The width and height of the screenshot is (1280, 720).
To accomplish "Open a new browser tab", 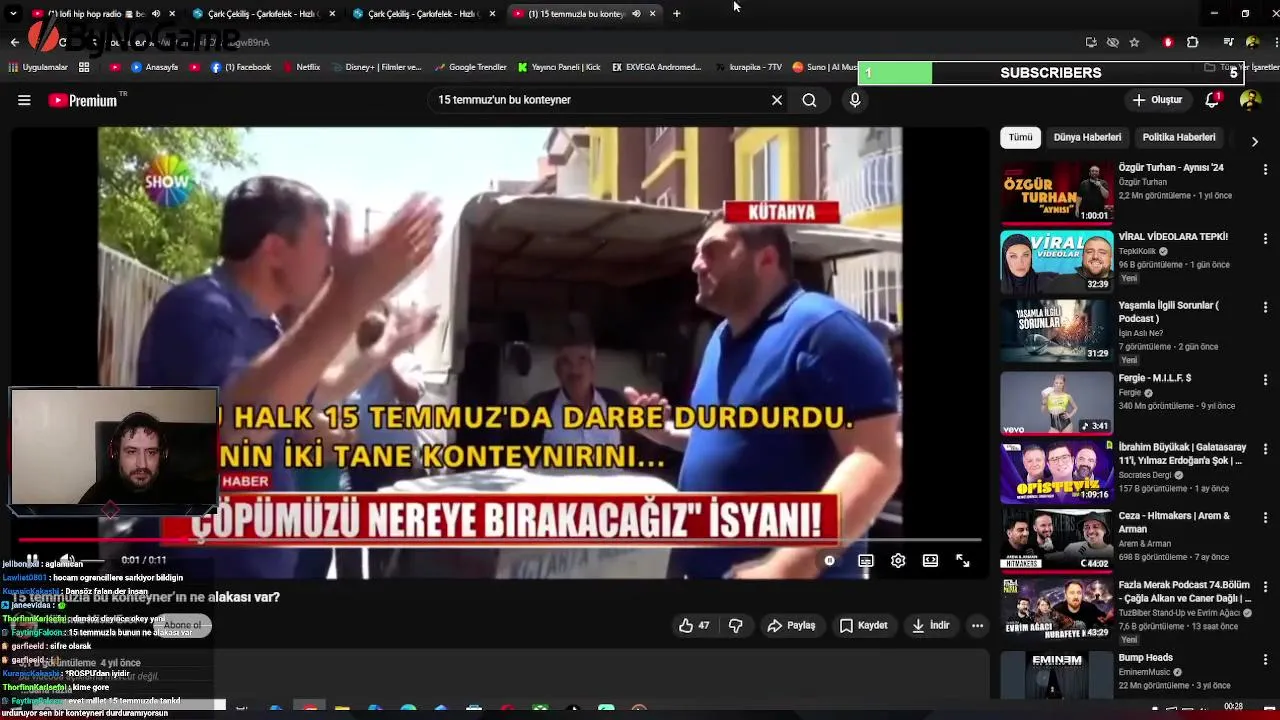I will point(677,14).
